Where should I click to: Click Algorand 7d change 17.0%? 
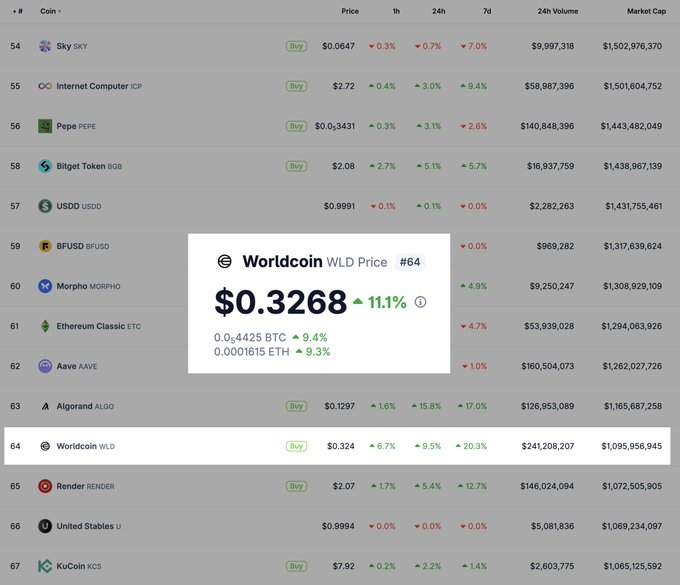tap(472, 406)
